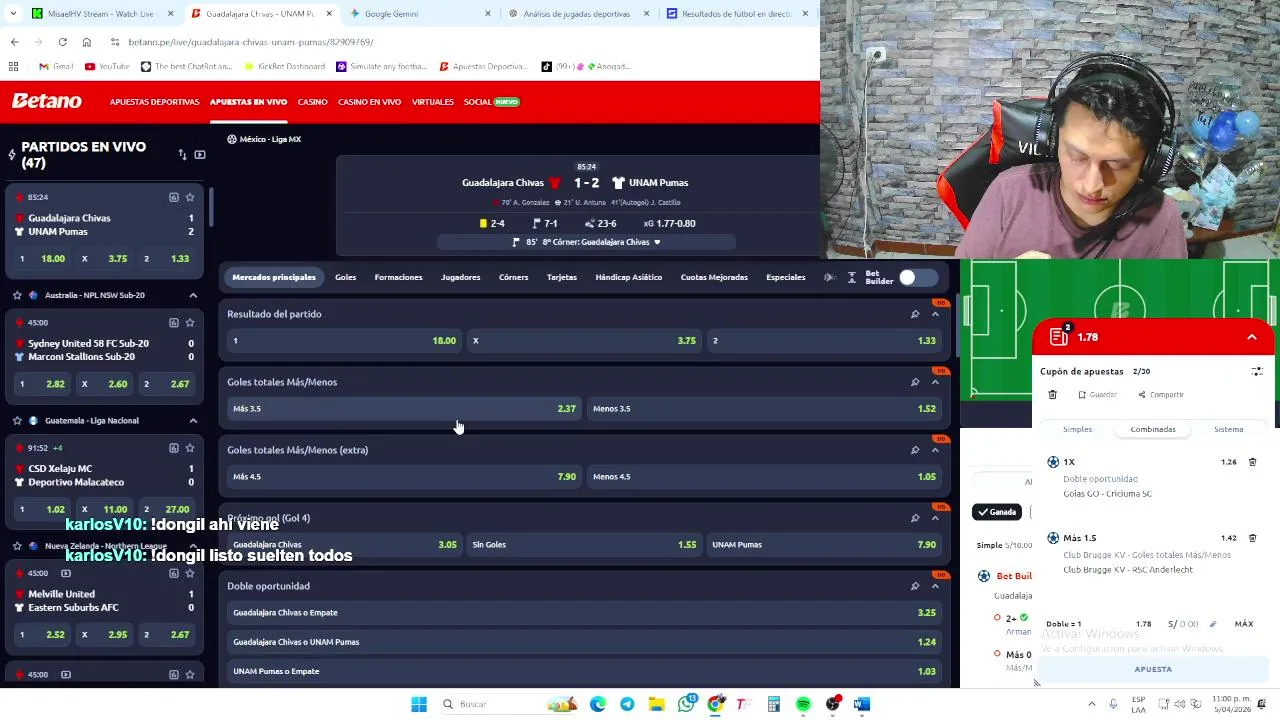Select Guadalajara Chivas o Empate at 3.25
The height and width of the screenshot is (720, 1280).
[584, 613]
